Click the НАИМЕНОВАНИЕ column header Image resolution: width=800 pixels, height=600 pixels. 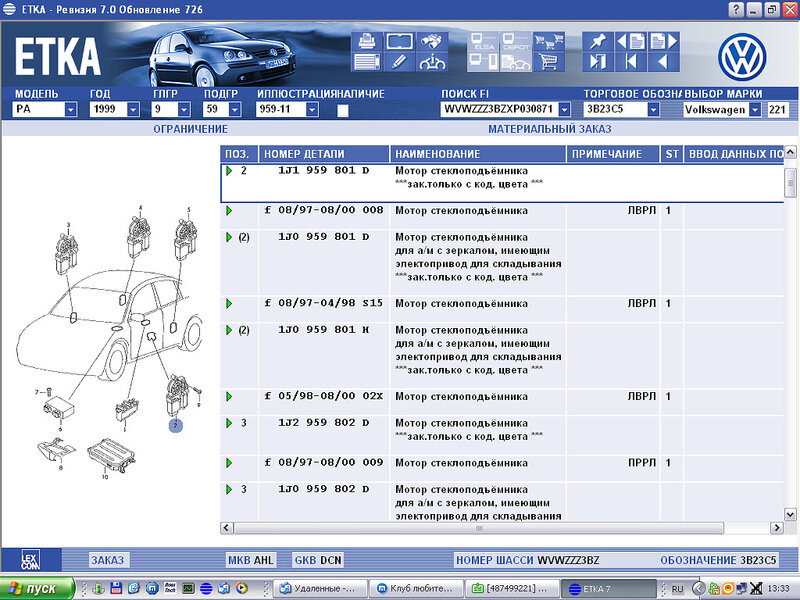[478, 154]
